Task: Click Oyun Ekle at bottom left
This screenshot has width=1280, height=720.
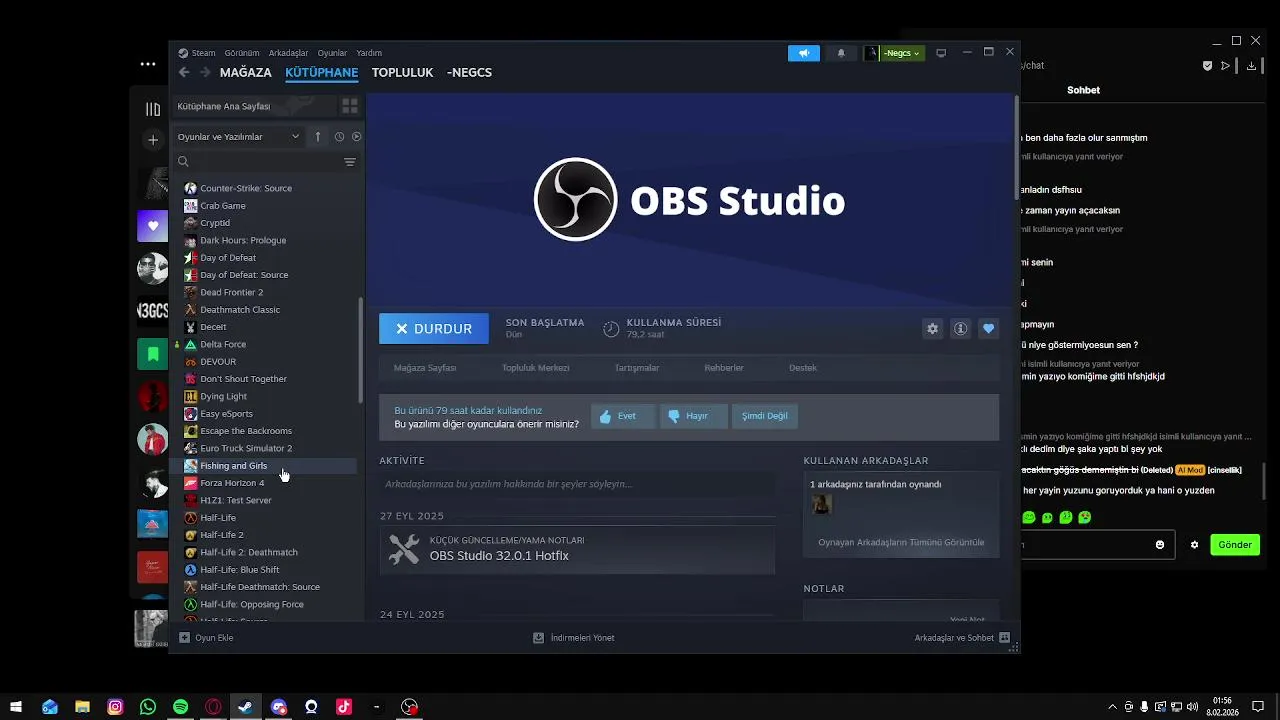Action: (x=206, y=637)
